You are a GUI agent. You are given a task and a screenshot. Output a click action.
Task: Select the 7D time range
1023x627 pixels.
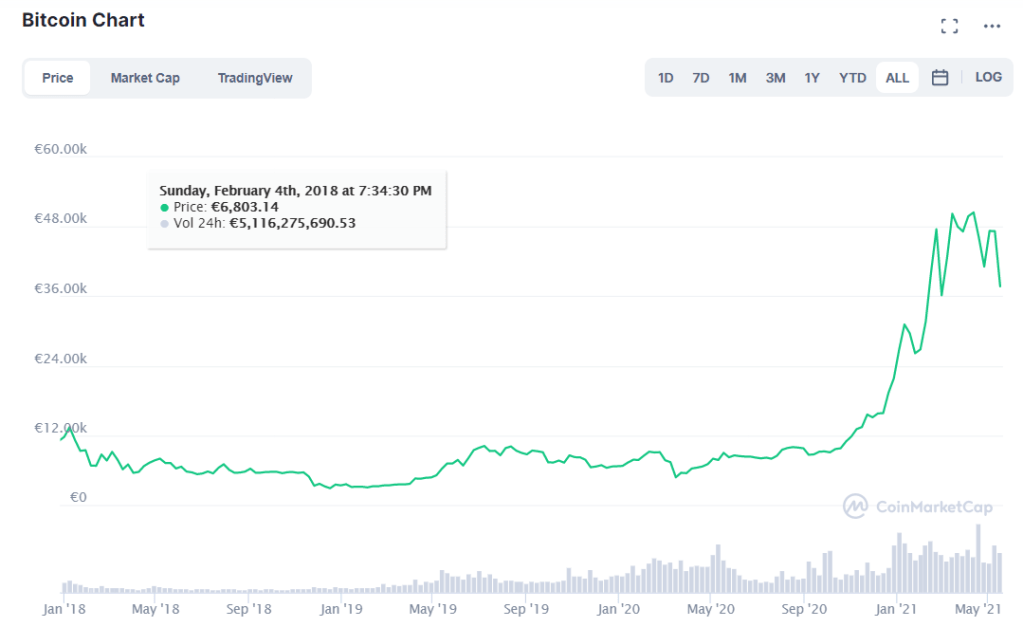tap(701, 78)
